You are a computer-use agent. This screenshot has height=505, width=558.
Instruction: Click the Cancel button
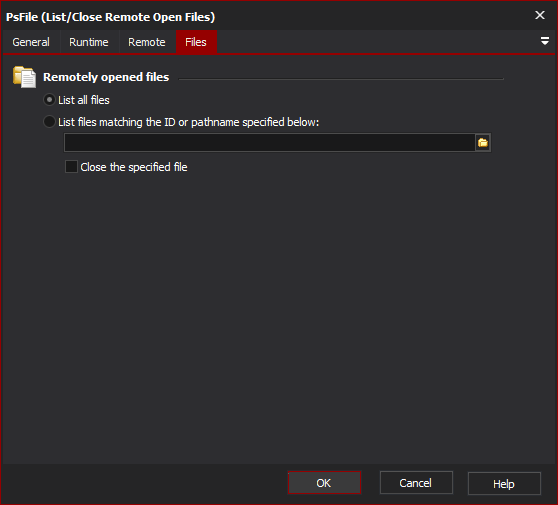tap(416, 483)
